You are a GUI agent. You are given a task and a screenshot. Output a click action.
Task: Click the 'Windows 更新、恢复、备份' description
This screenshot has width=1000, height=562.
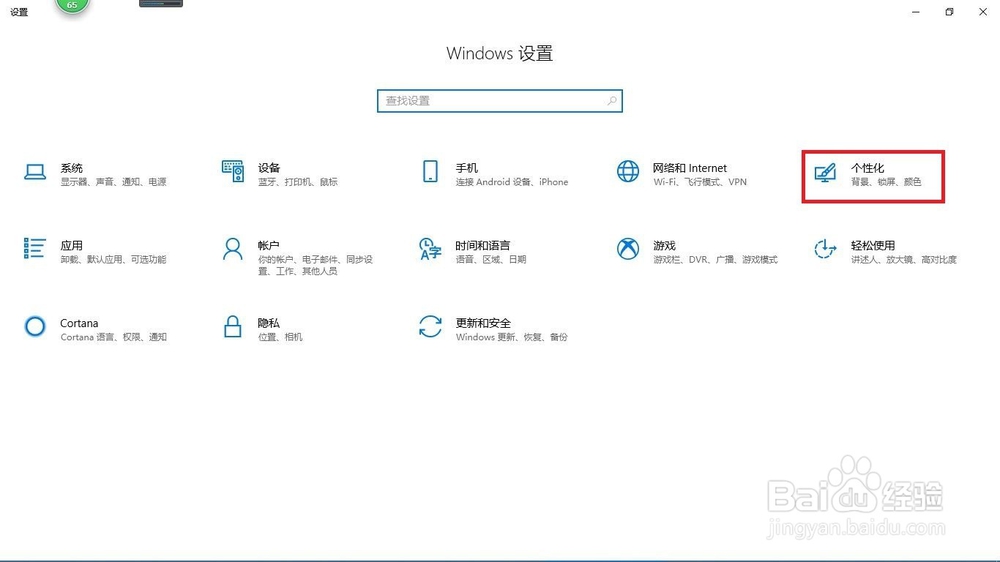[x=511, y=337]
